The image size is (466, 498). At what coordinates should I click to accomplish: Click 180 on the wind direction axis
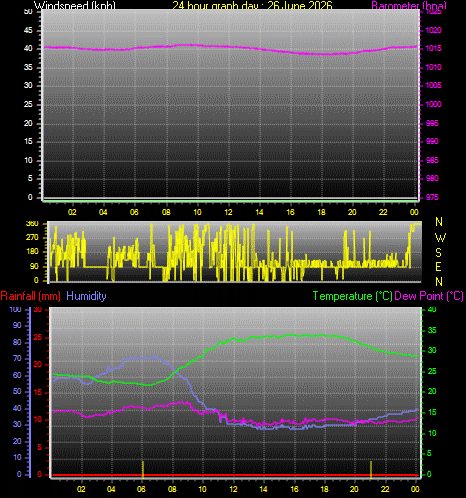[x=32, y=252]
